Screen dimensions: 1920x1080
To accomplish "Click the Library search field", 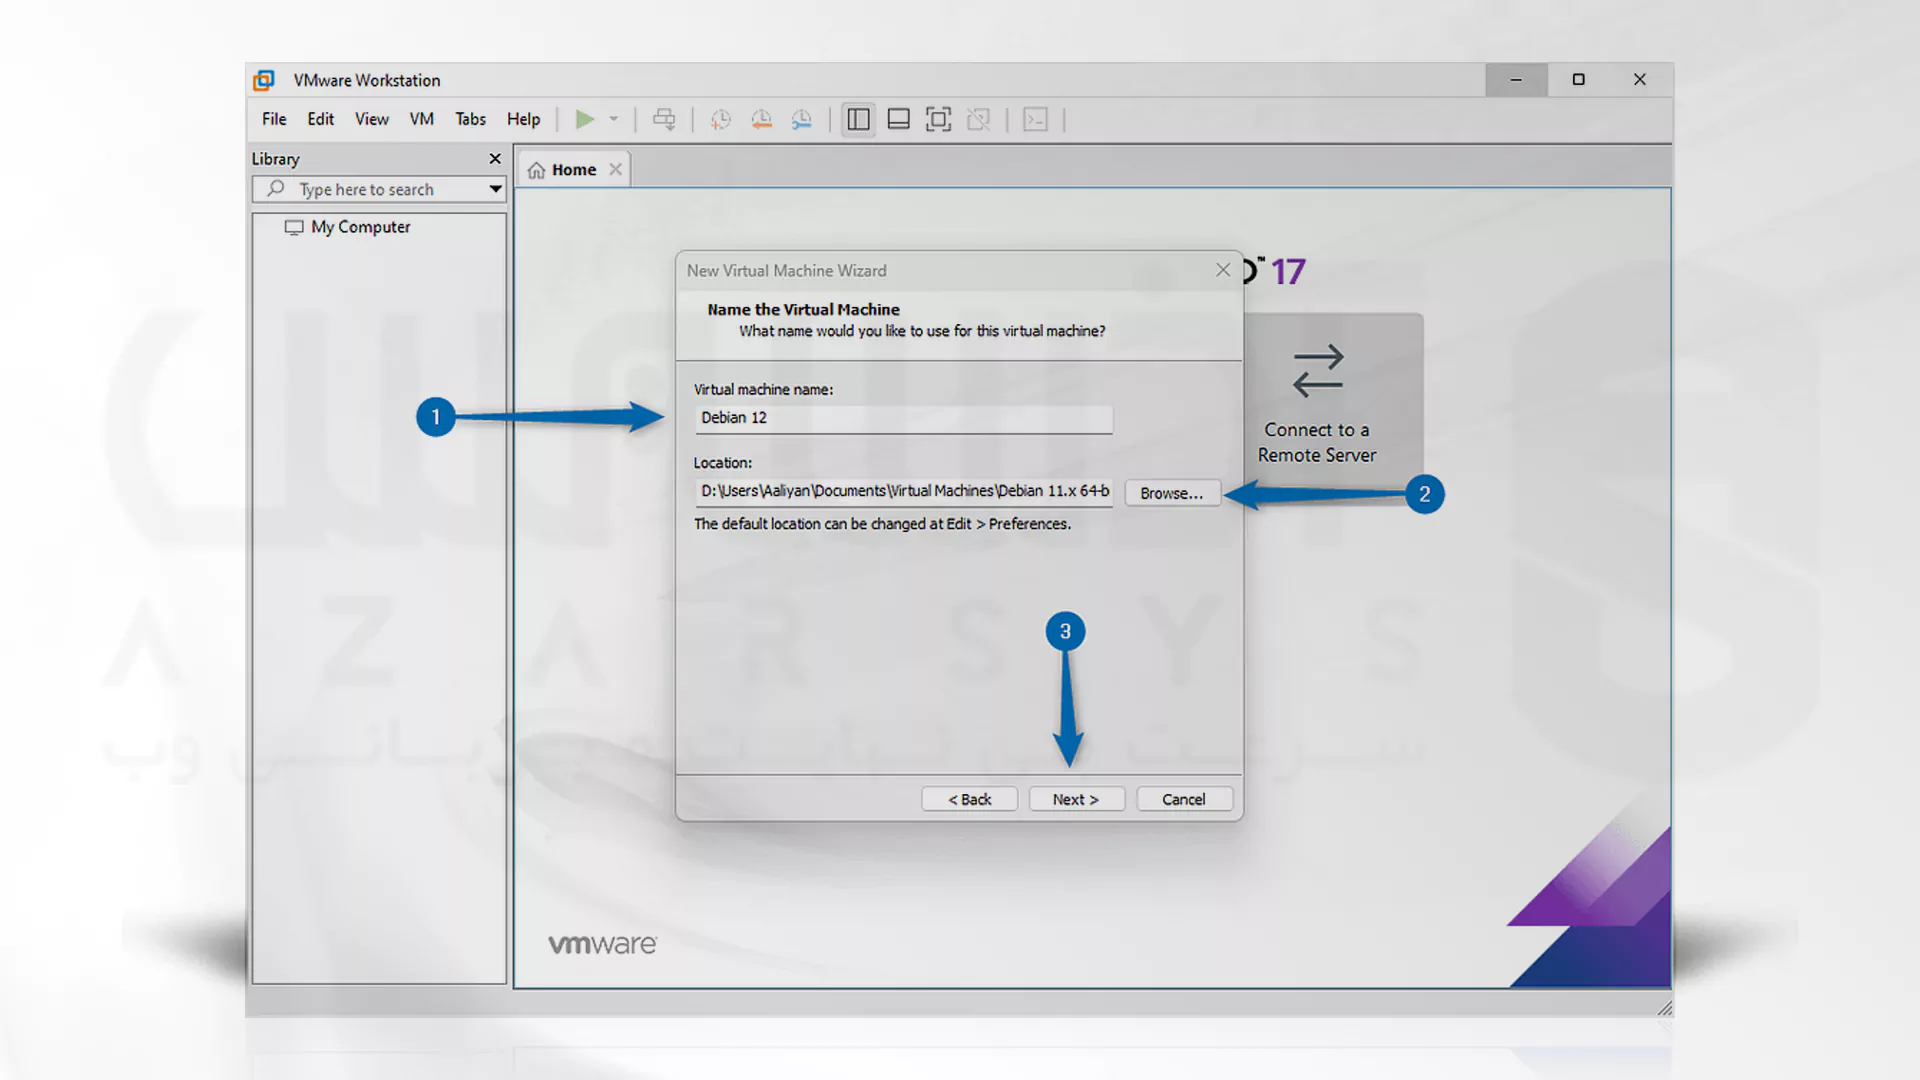I will pos(380,189).
